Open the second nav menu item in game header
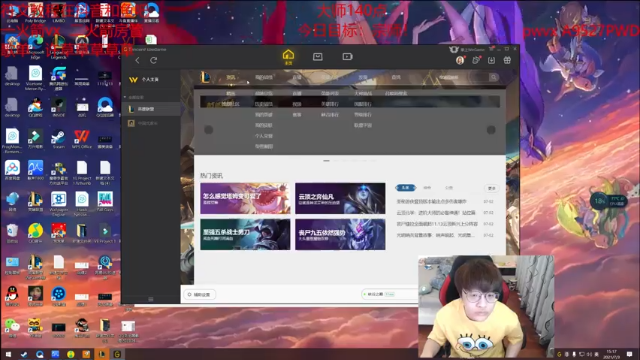This screenshot has height=360, width=640. tap(264, 77)
